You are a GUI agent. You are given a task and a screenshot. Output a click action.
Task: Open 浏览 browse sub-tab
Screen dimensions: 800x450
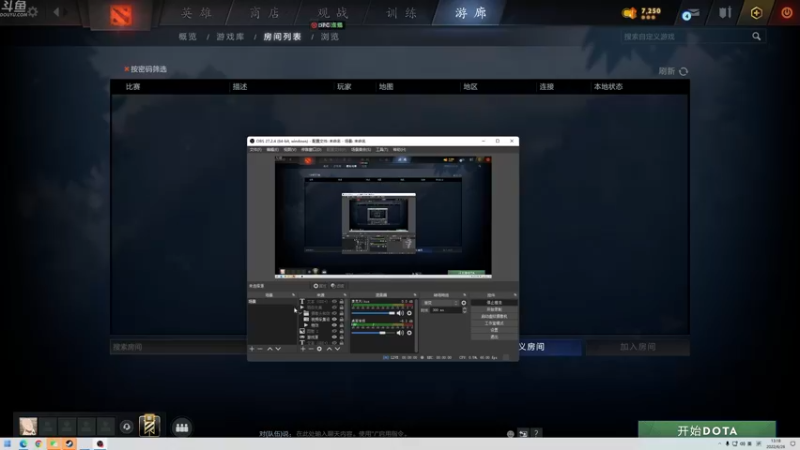[x=330, y=37]
